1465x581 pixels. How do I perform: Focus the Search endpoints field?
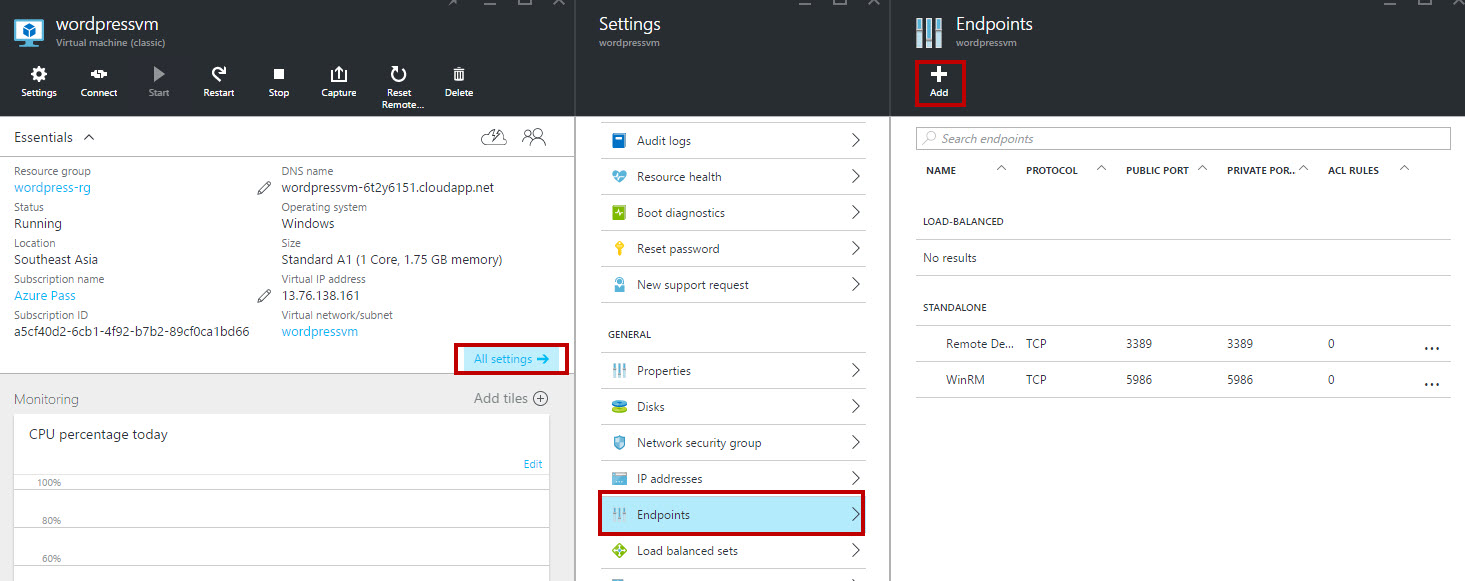pos(1183,139)
